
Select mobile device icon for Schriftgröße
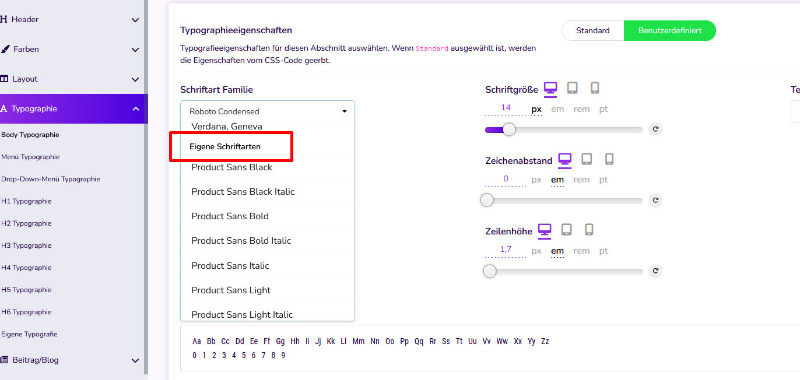595,89
